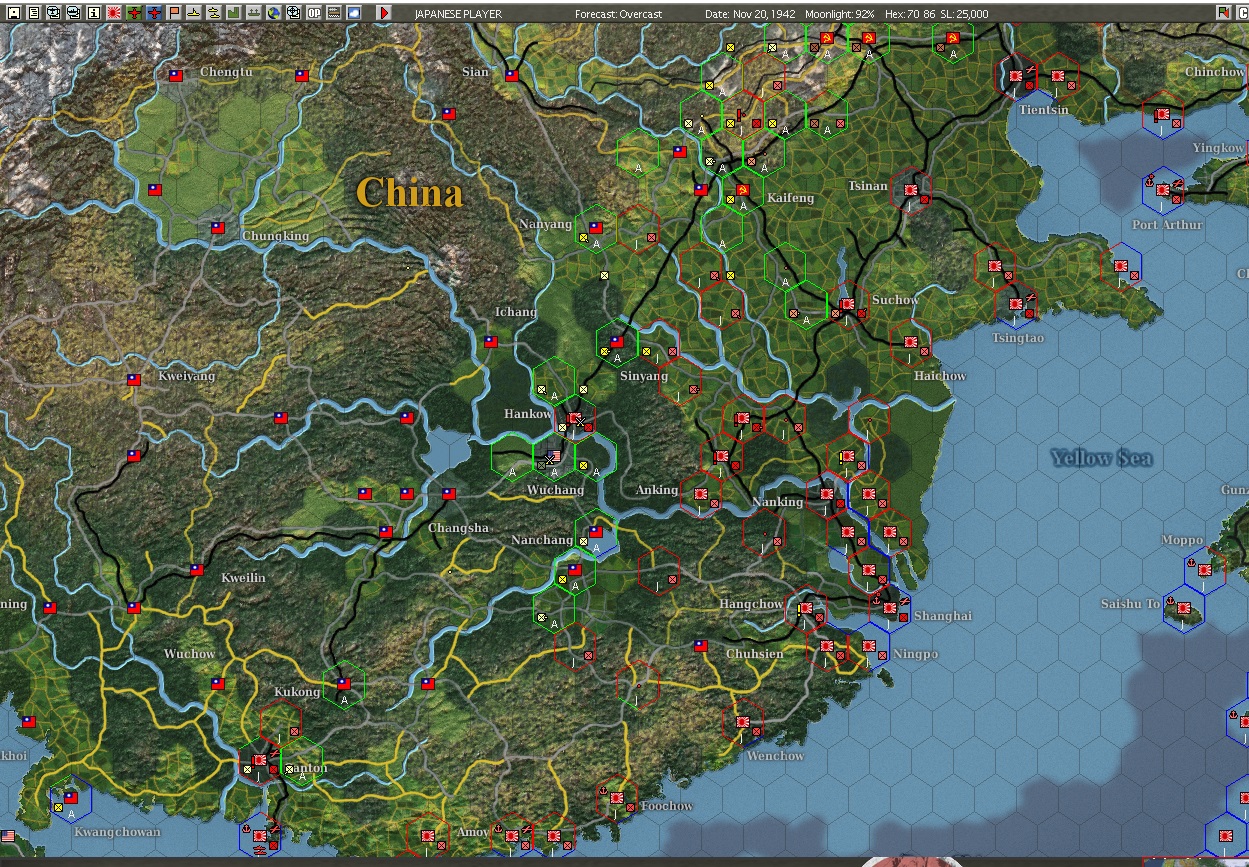Click the 'Forecast: Overcast' status text
Screen dimensions: 1249x867
[618, 14]
